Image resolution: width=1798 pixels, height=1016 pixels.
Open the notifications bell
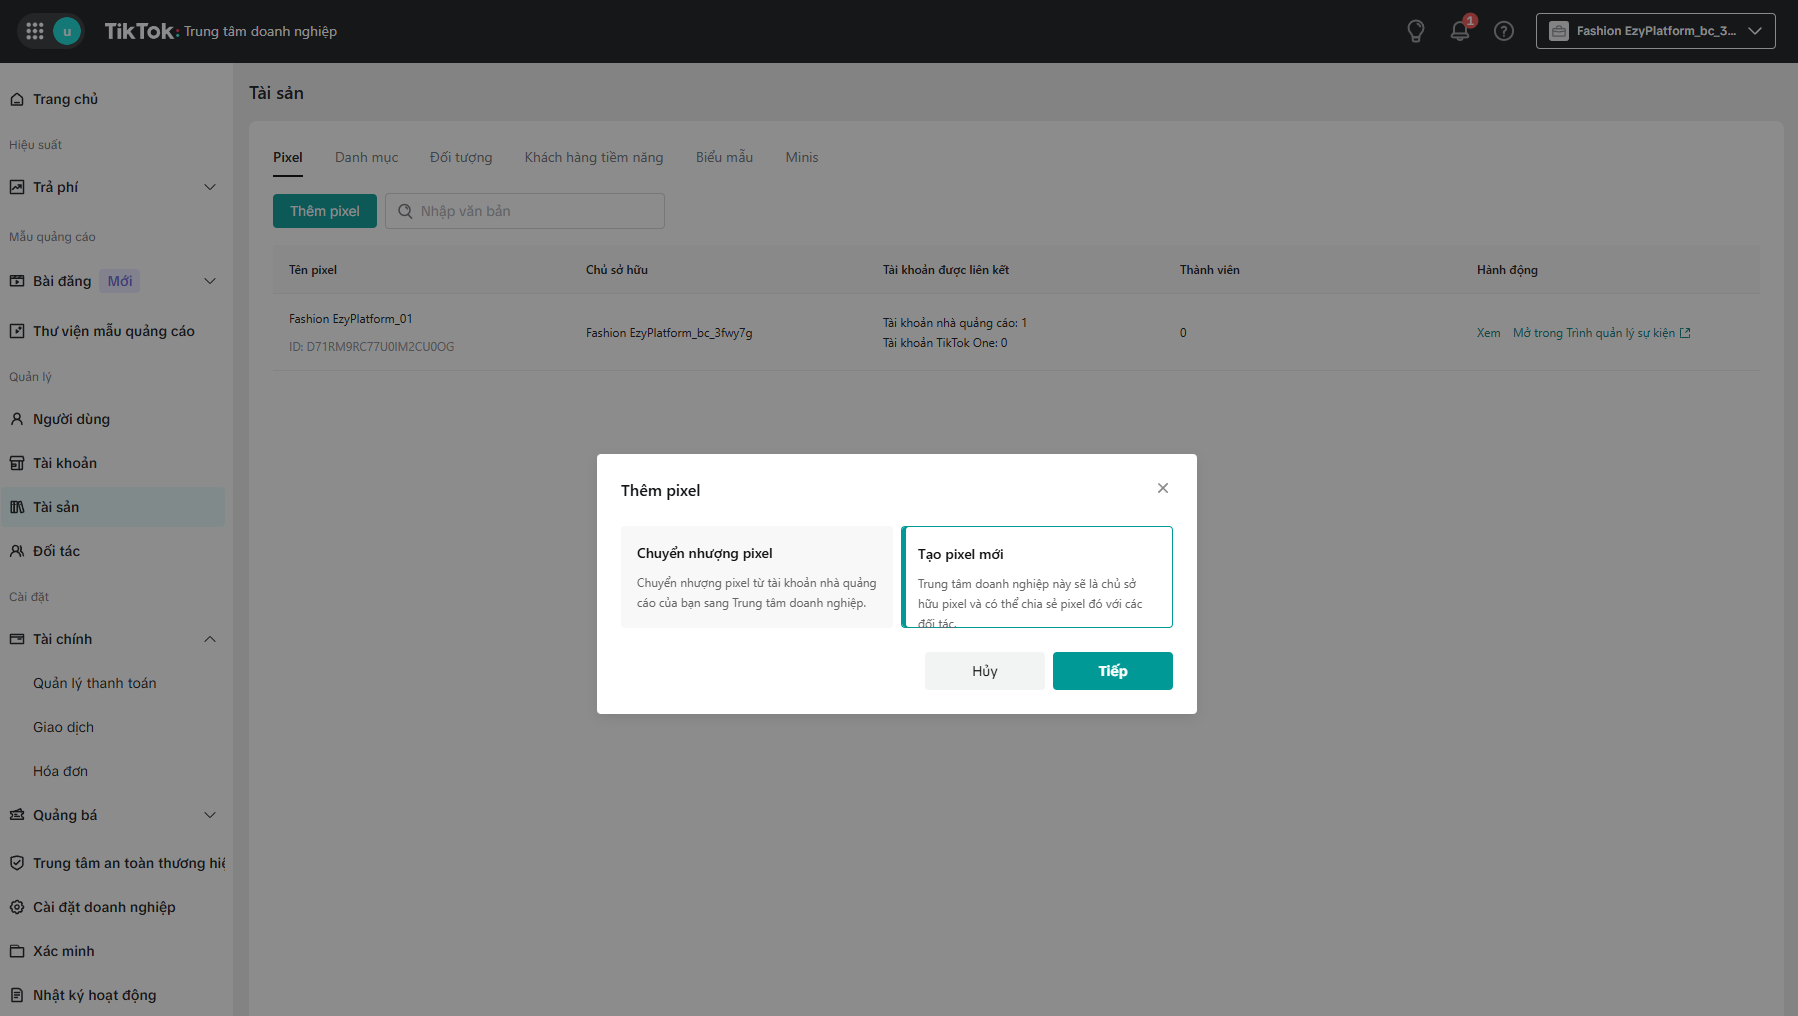point(1460,31)
